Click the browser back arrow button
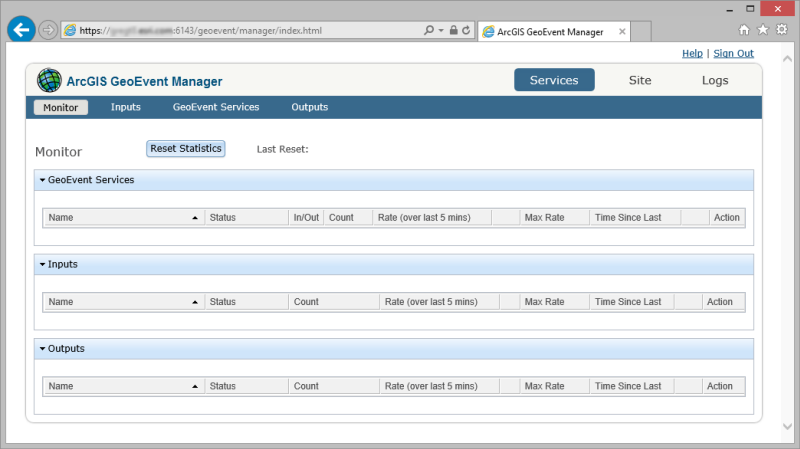The height and width of the screenshot is (449, 800). (x=21, y=30)
